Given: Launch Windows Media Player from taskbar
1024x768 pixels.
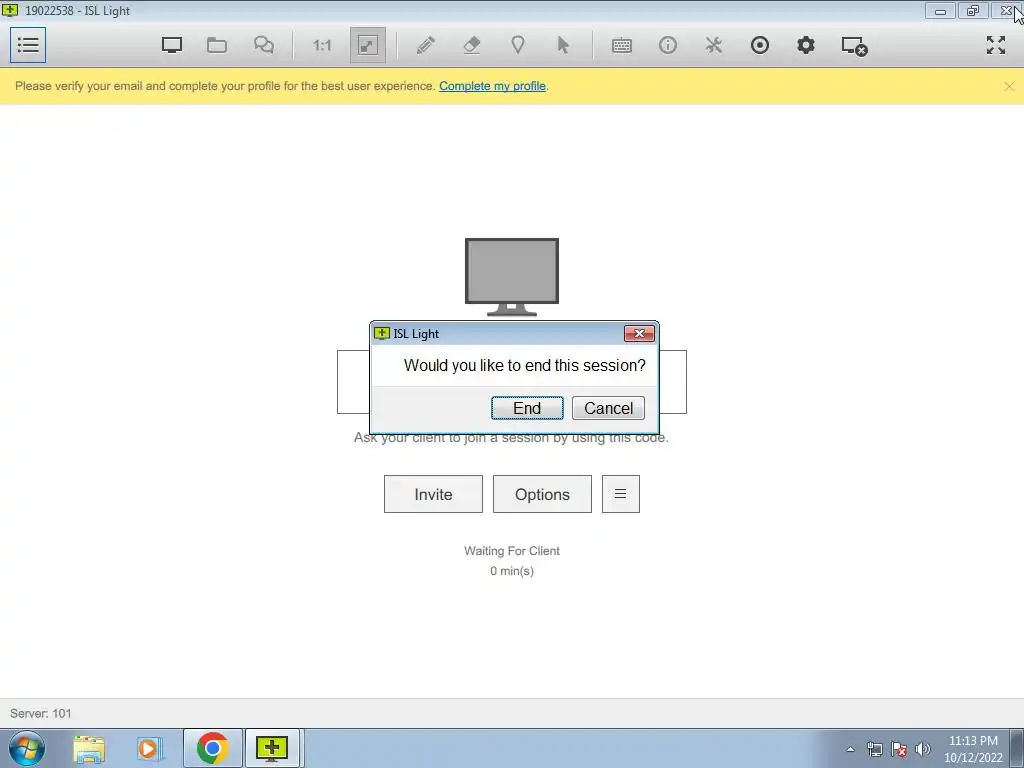Looking at the screenshot, I should (x=149, y=748).
